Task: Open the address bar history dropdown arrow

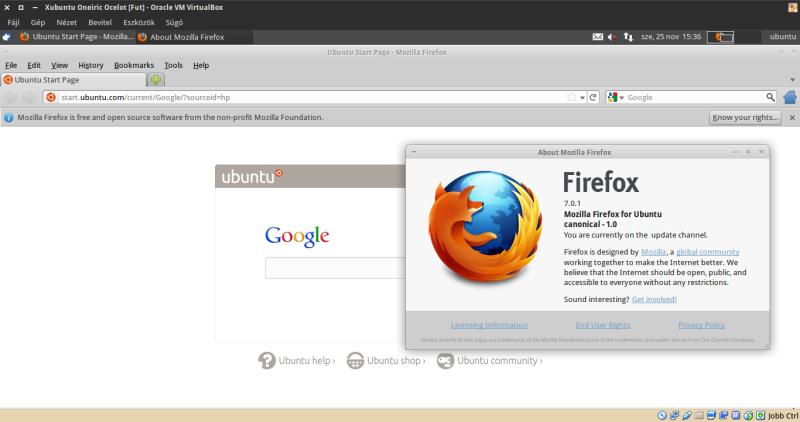Action: 582,97
